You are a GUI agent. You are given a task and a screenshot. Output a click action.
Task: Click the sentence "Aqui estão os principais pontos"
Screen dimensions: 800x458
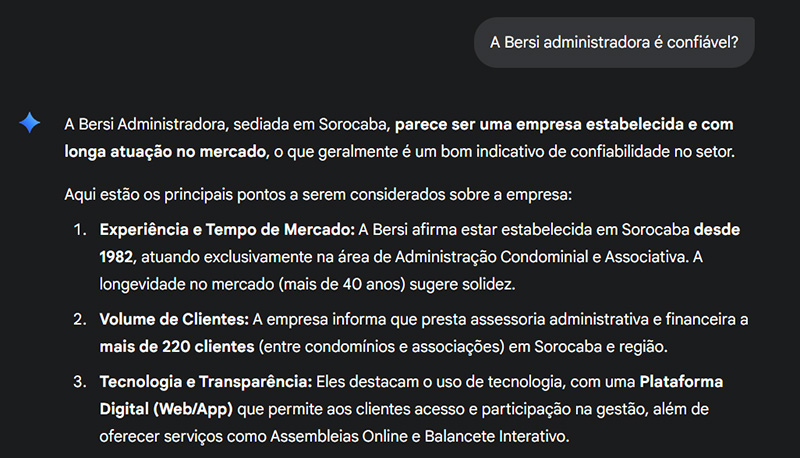coord(180,193)
